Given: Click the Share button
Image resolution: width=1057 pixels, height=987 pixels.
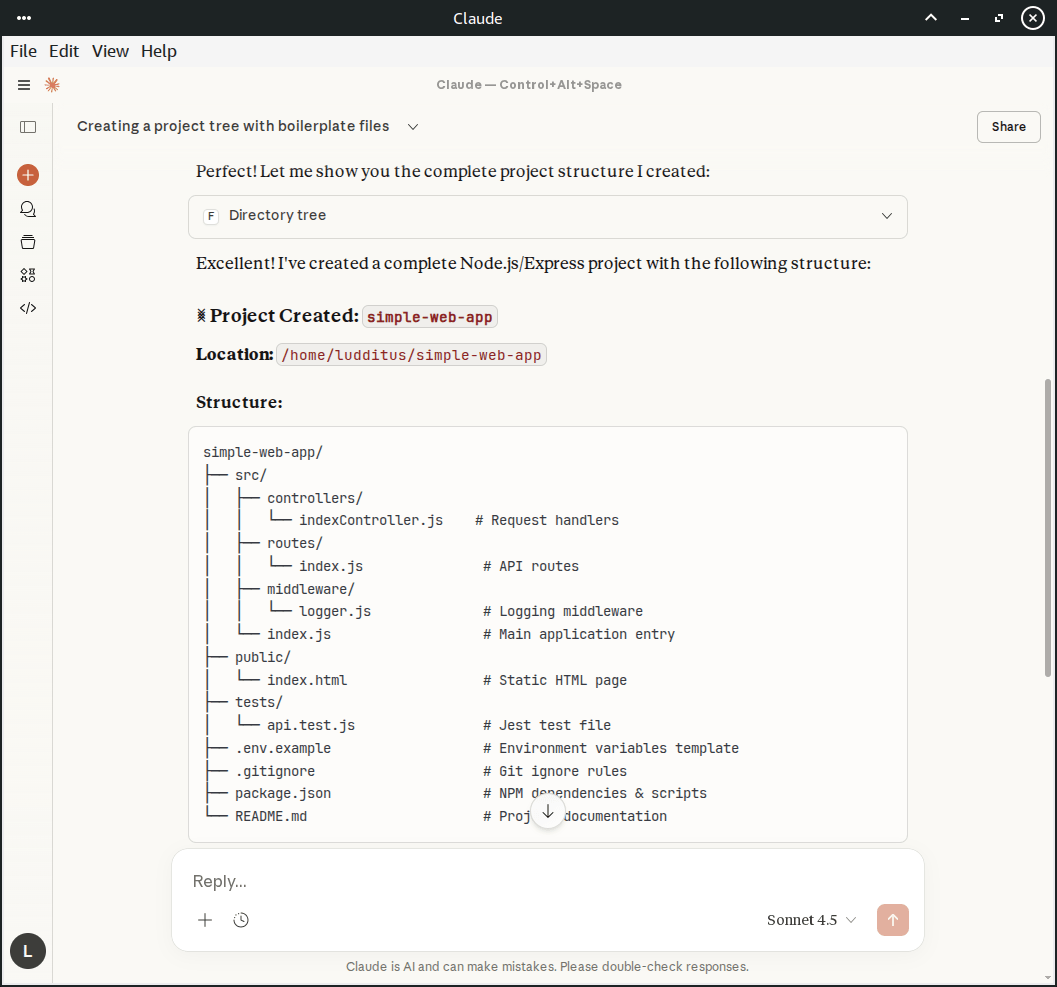Looking at the screenshot, I should [1008, 127].
